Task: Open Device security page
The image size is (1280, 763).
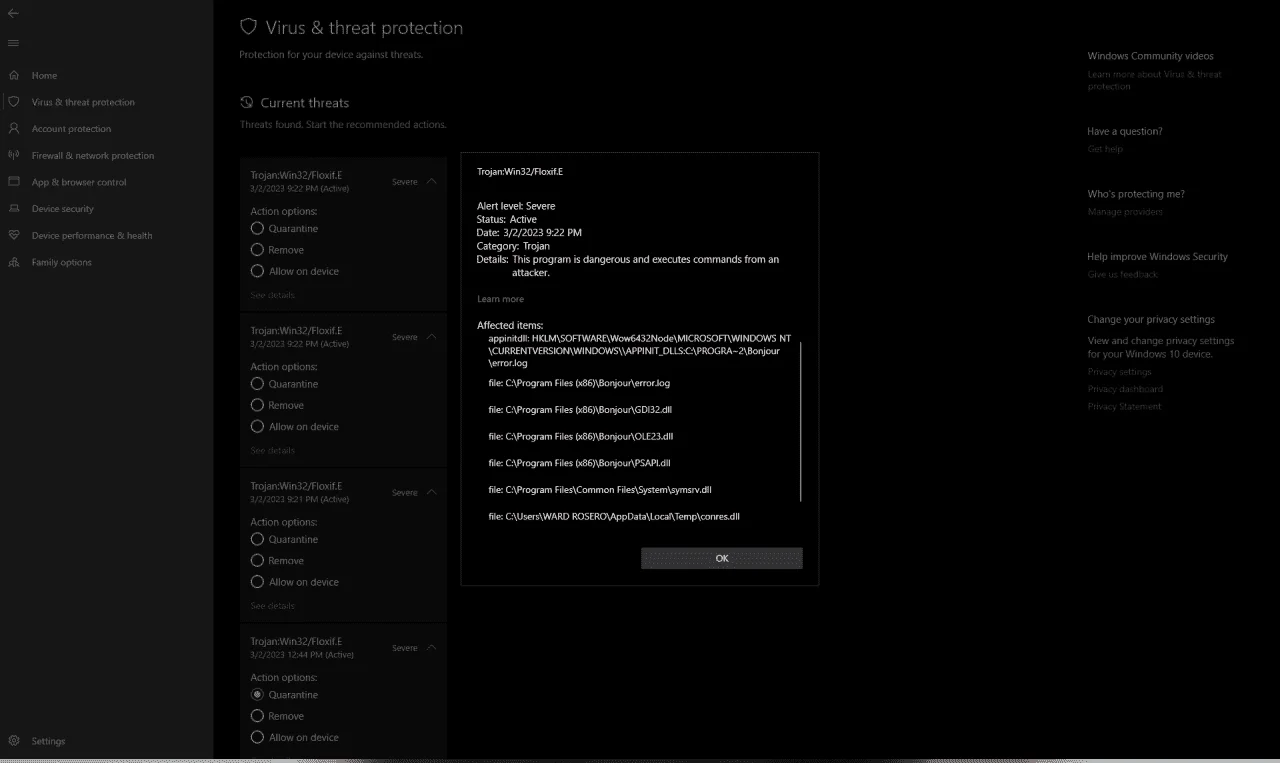Action: point(62,209)
